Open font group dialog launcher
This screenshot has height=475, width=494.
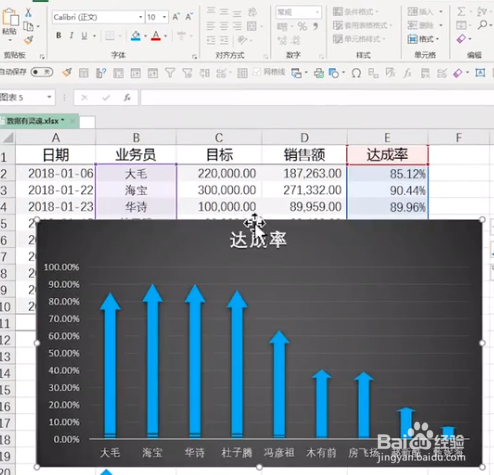pyautogui.click(x=194, y=57)
